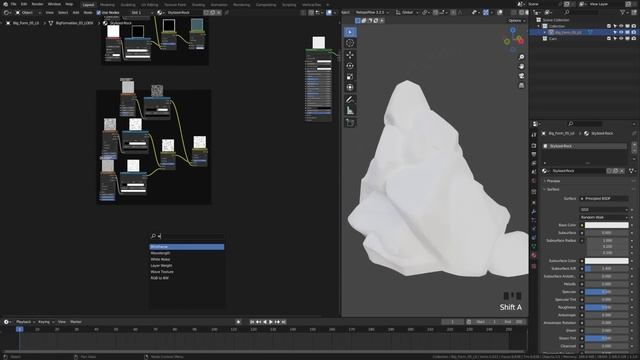Image resolution: width=640 pixels, height=360 pixels.
Task: Select the Cursor tool in viewport toolbar
Action: pos(350,43)
